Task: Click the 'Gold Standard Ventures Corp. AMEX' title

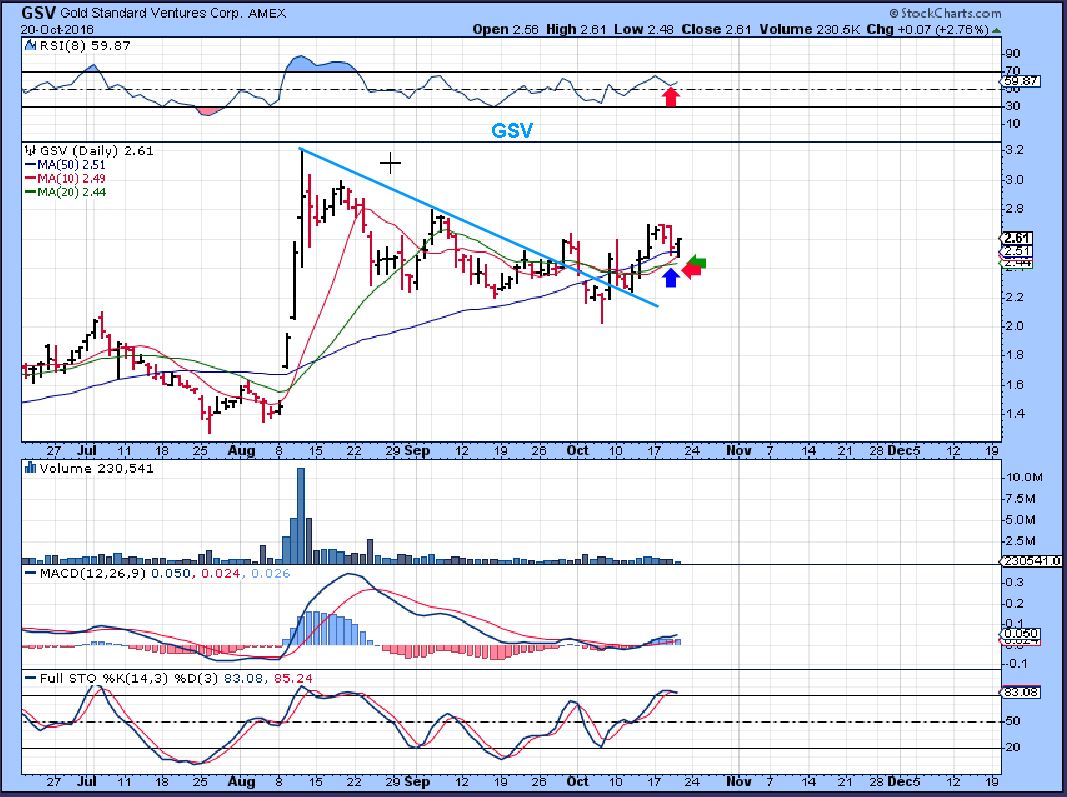Action: tap(173, 14)
